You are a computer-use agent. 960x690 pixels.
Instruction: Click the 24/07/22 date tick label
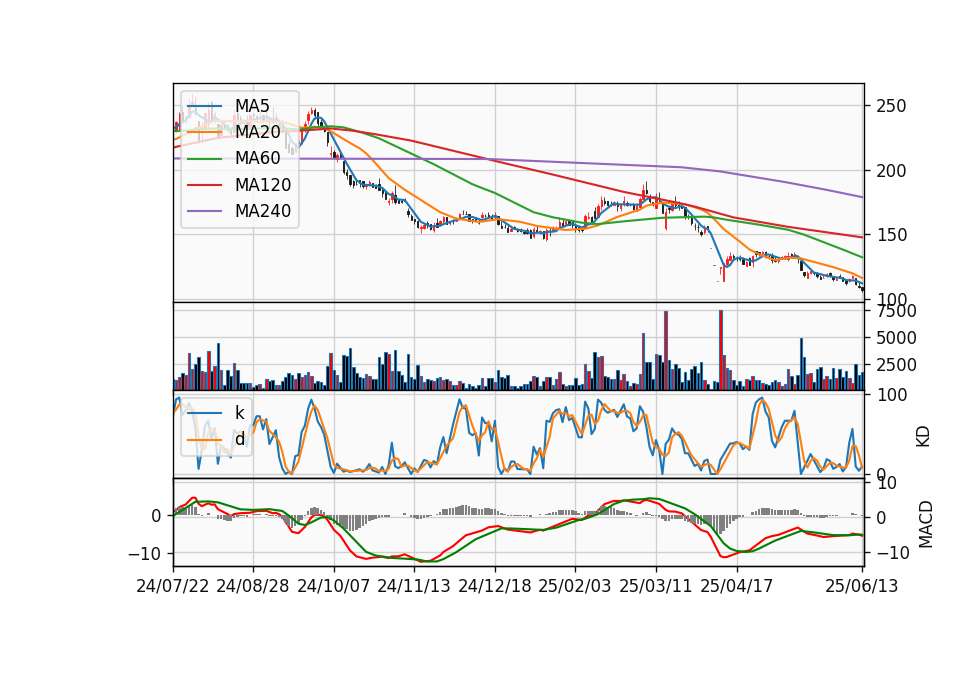click(173, 586)
